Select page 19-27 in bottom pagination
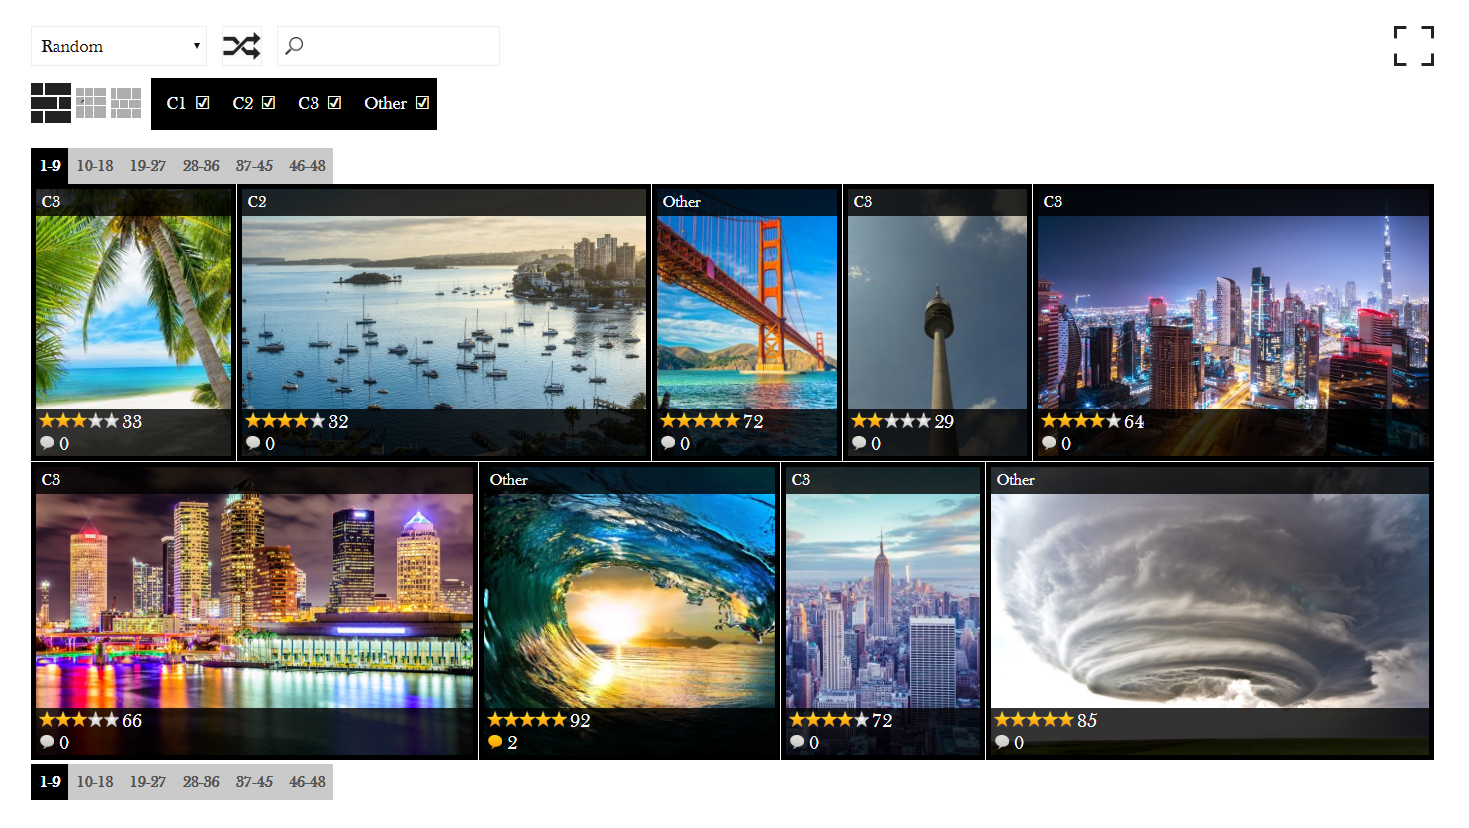Viewport: 1469px width, 828px height. (148, 782)
